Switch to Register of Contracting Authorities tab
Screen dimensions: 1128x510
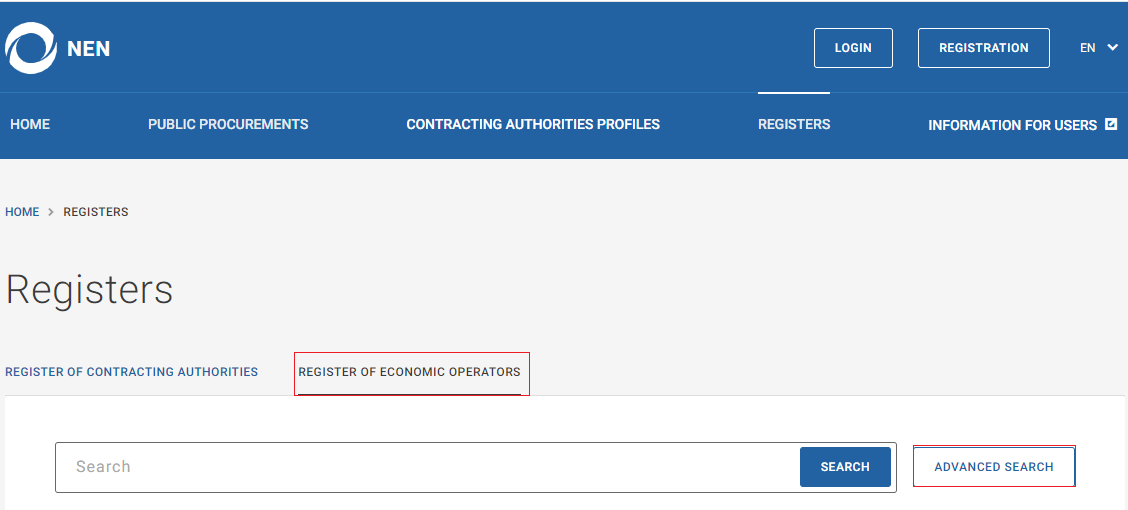(132, 372)
